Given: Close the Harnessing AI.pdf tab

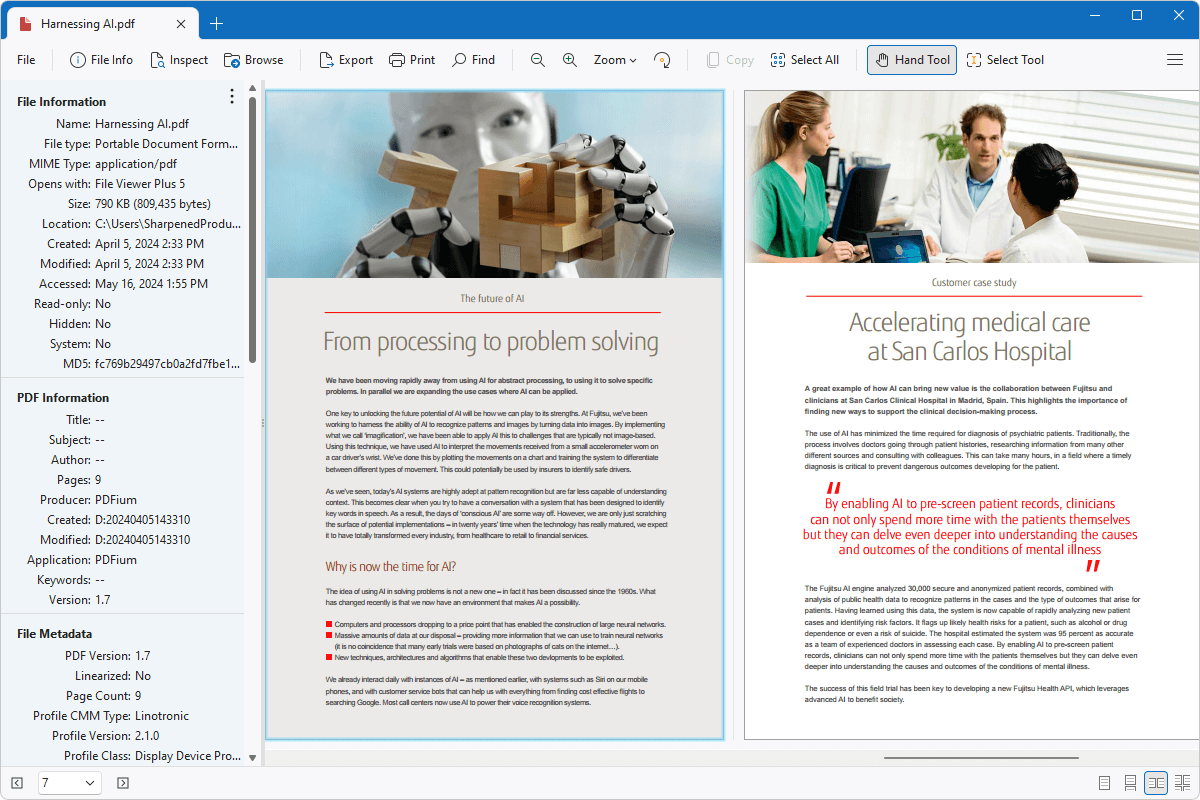Looking at the screenshot, I should [183, 23].
